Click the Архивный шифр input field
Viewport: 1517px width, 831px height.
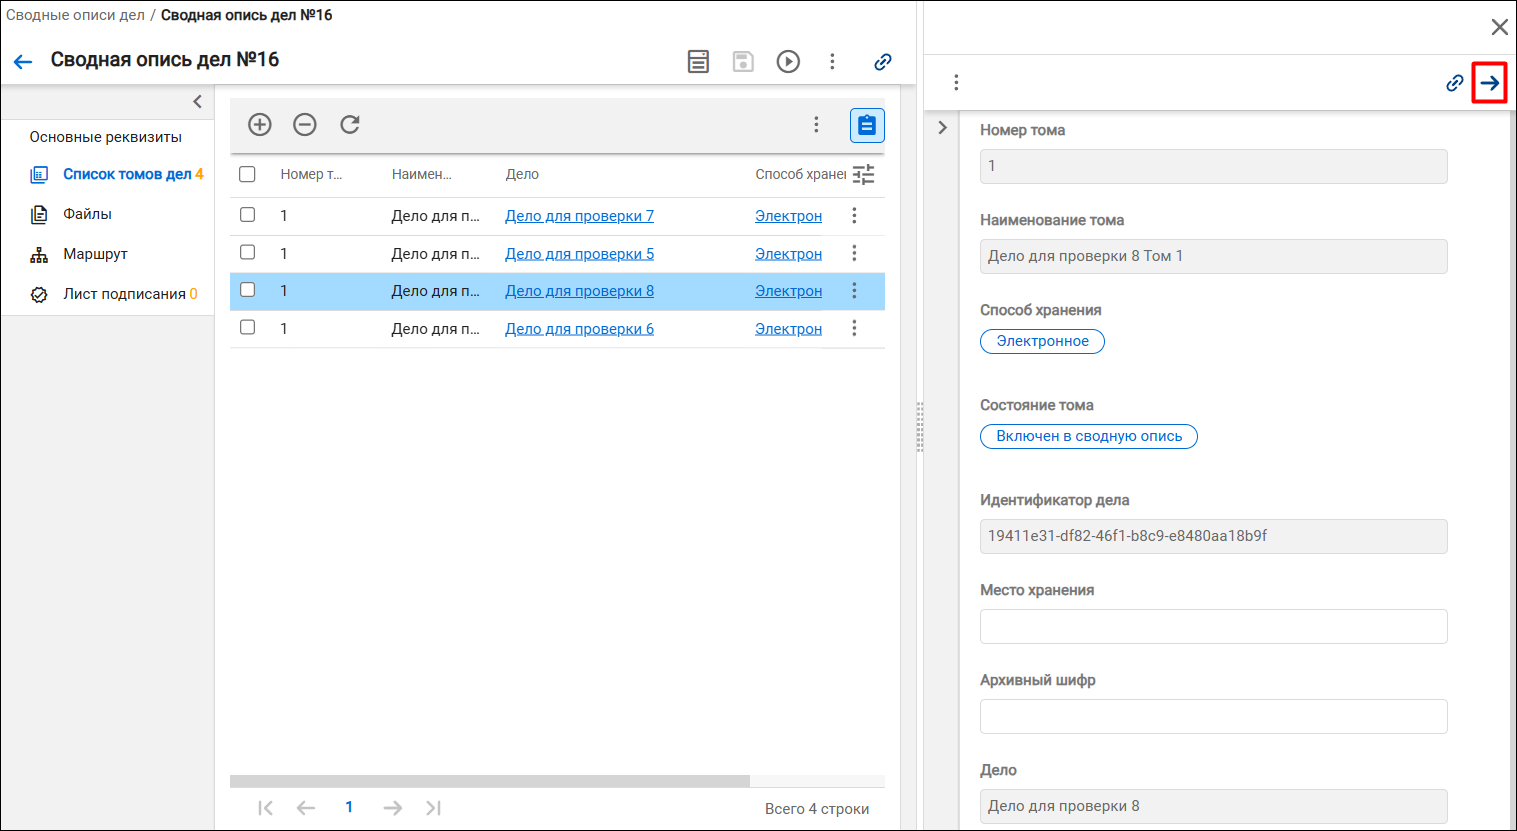coord(1213,716)
